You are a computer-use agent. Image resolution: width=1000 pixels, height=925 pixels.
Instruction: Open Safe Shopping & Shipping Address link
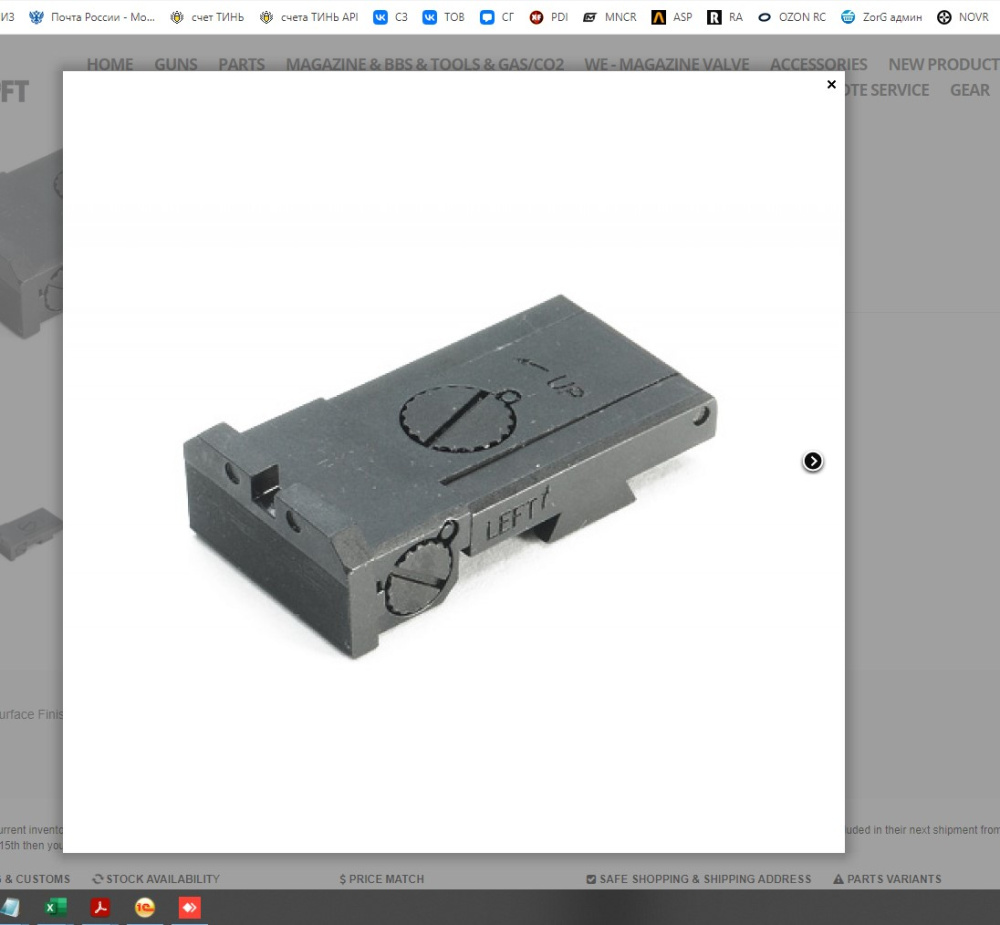(x=699, y=879)
